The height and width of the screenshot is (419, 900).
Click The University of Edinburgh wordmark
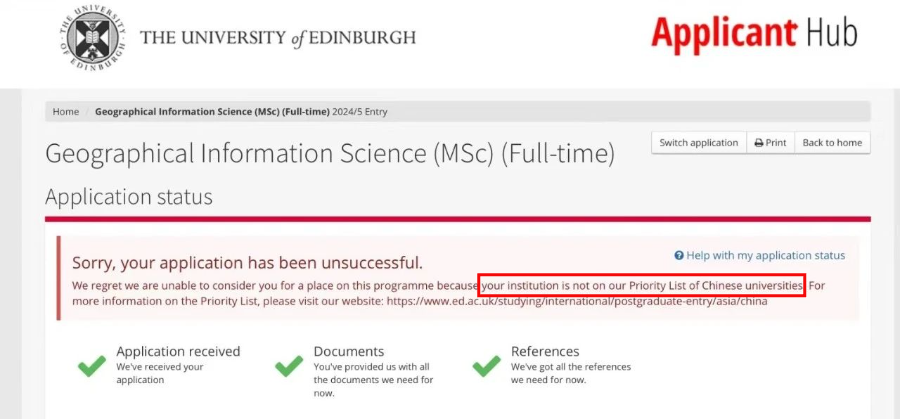tap(278, 38)
